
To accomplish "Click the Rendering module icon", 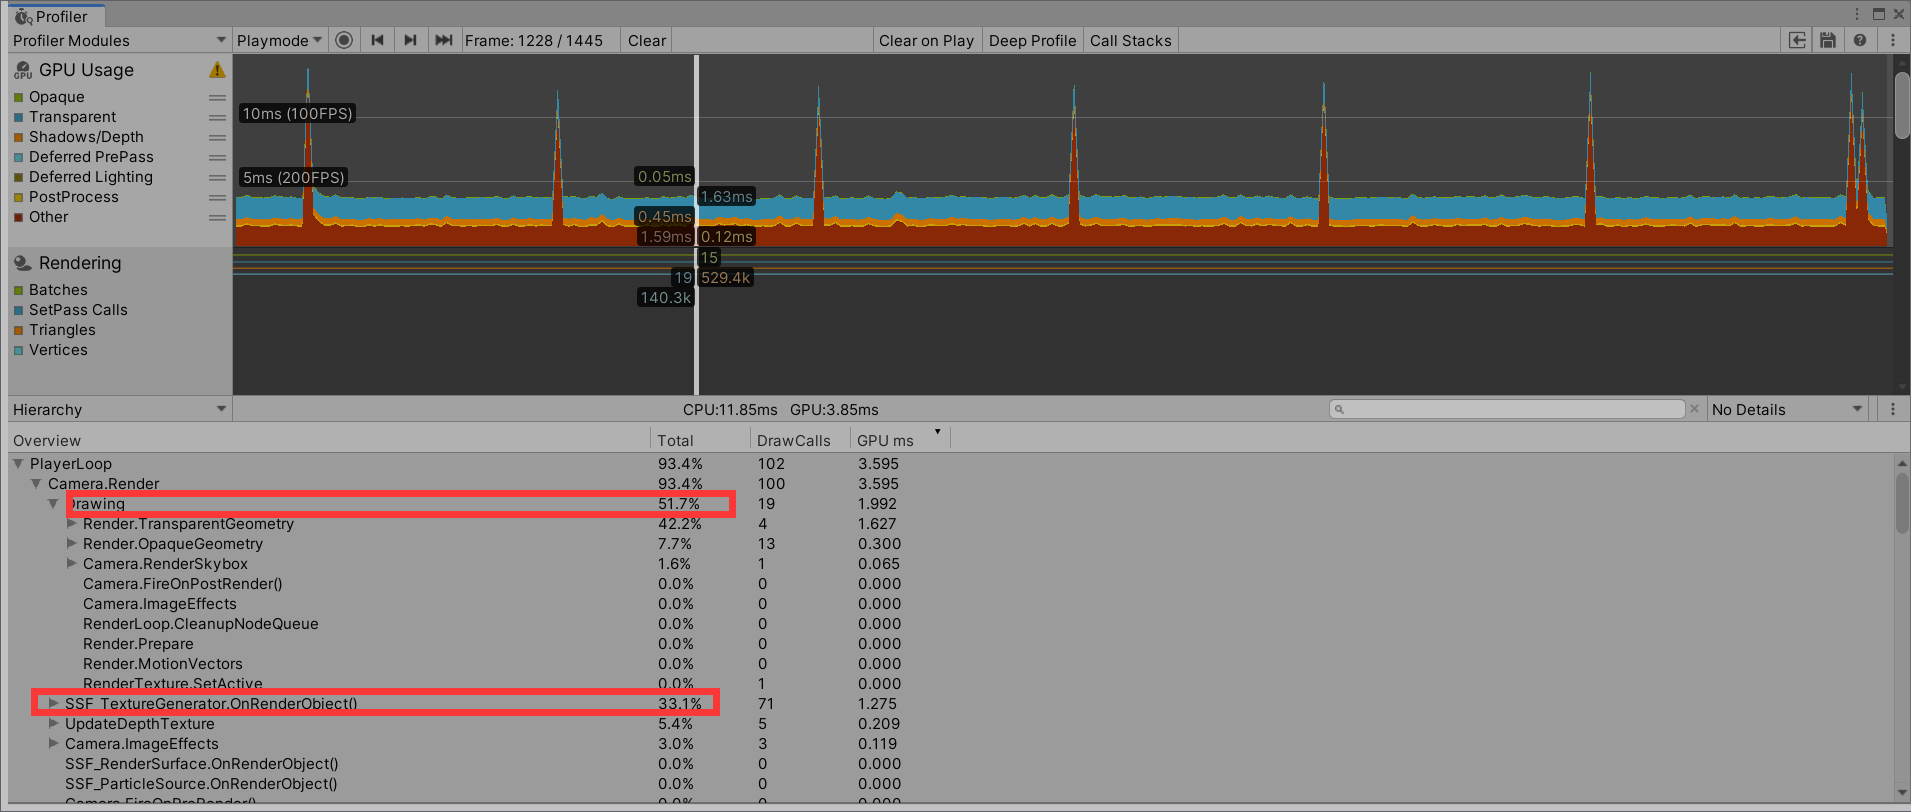I will (x=22, y=263).
